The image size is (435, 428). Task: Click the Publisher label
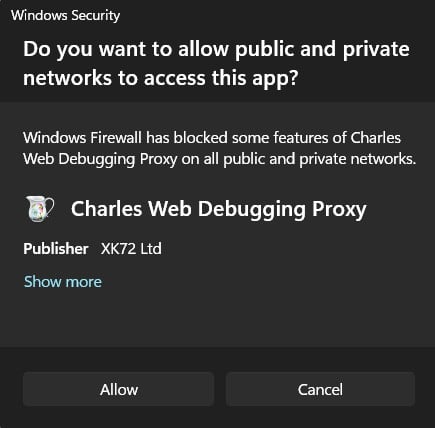pos(56,249)
